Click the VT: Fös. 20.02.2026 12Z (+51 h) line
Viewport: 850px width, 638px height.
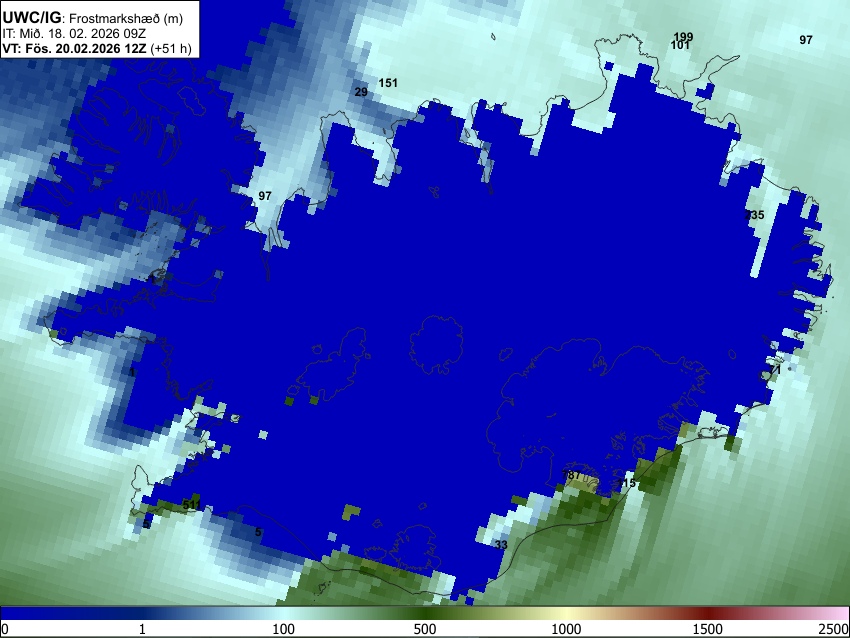click(x=96, y=48)
